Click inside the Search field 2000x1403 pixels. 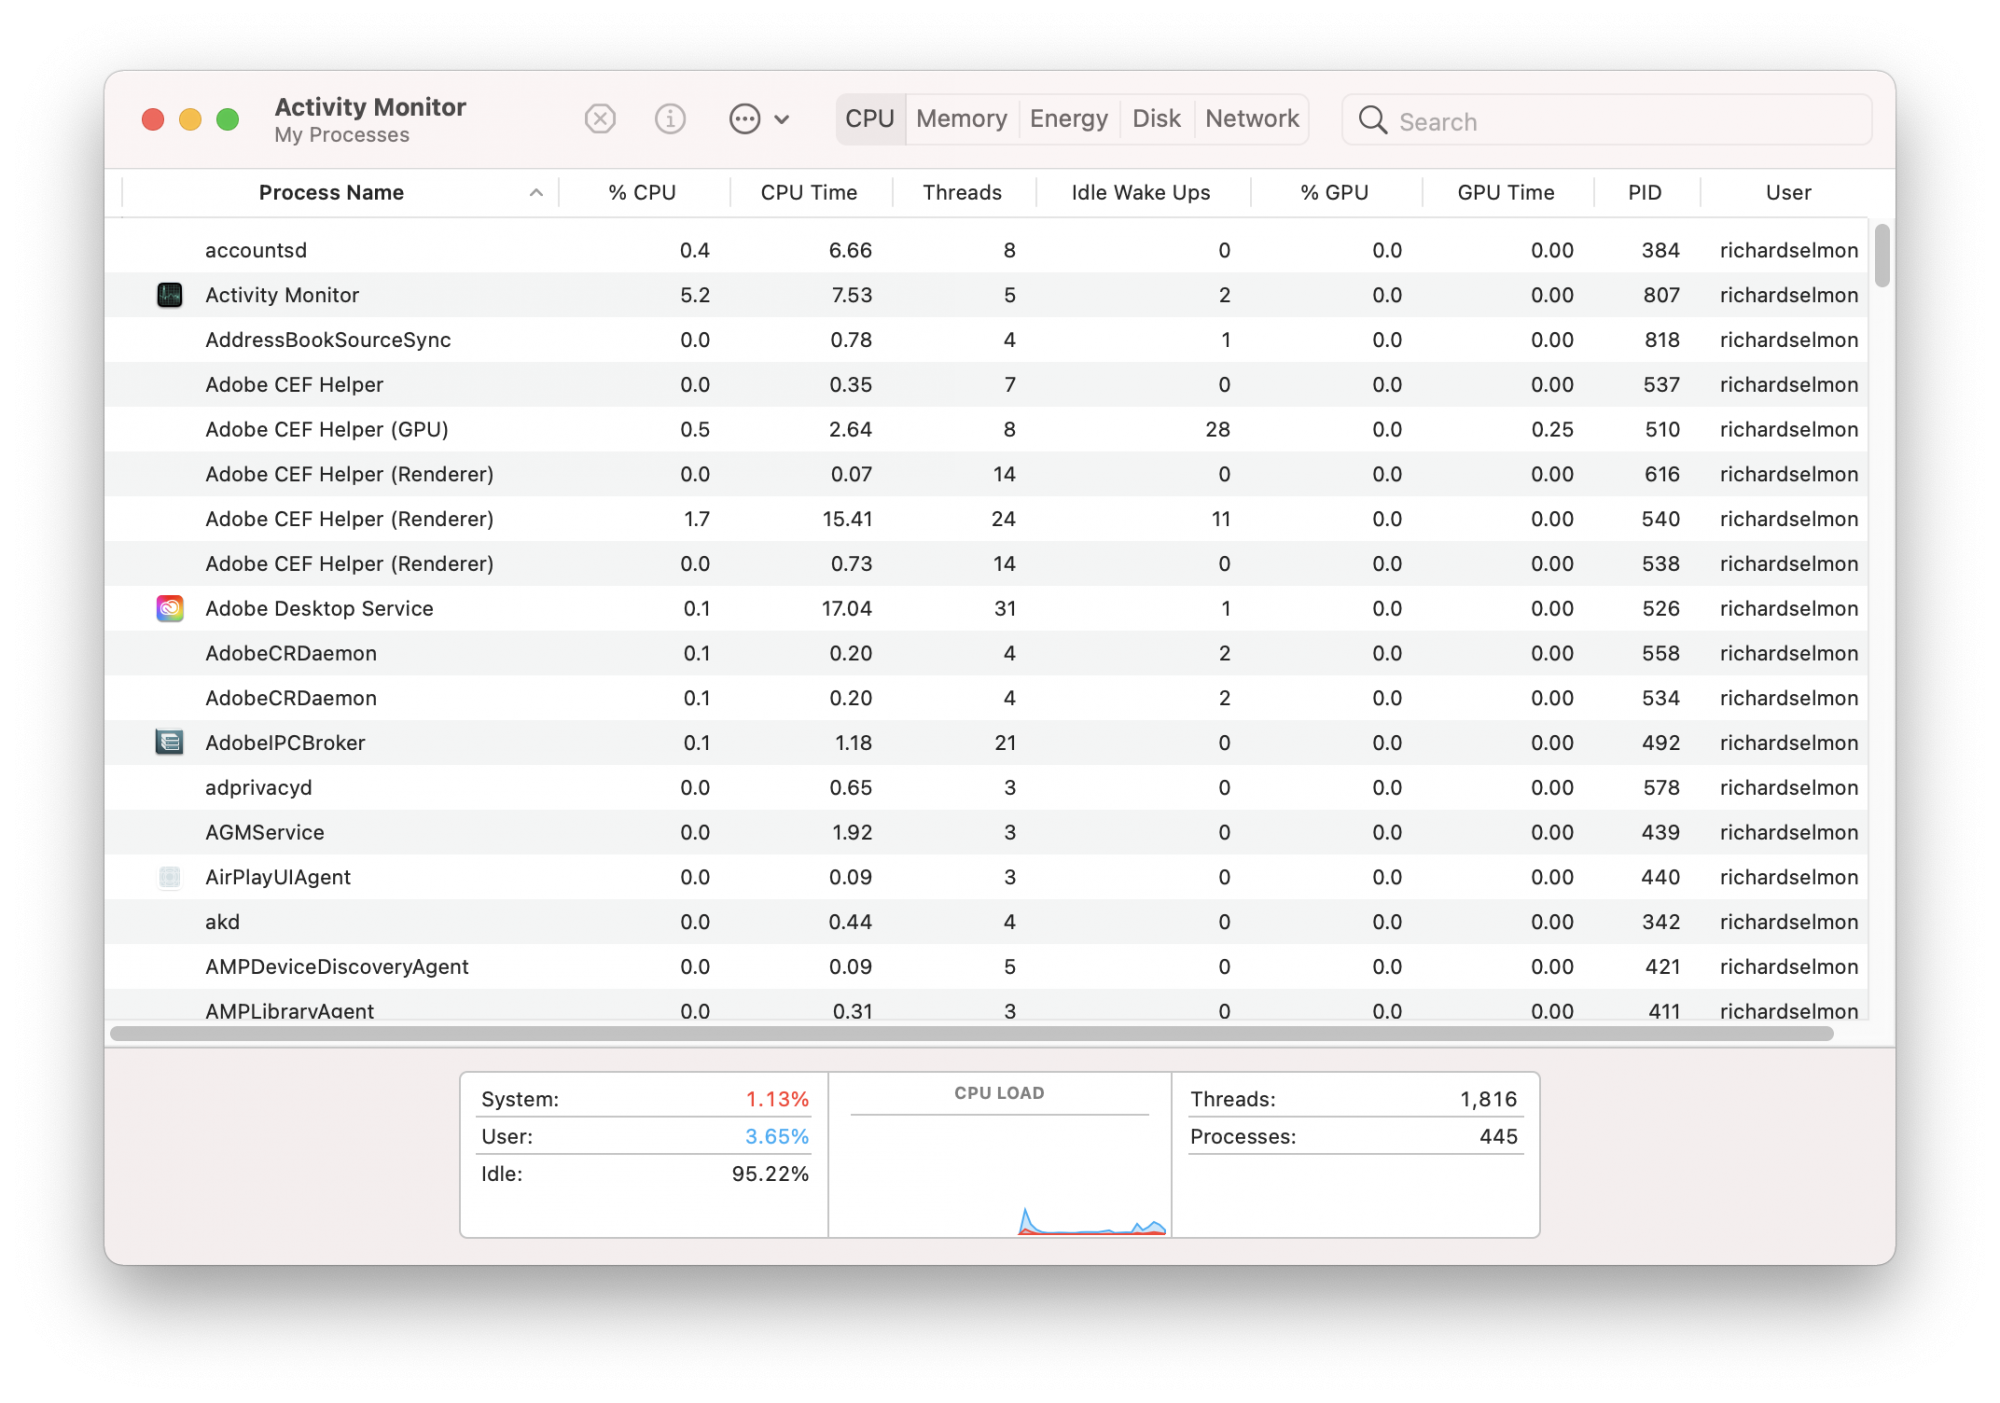pos(1620,121)
